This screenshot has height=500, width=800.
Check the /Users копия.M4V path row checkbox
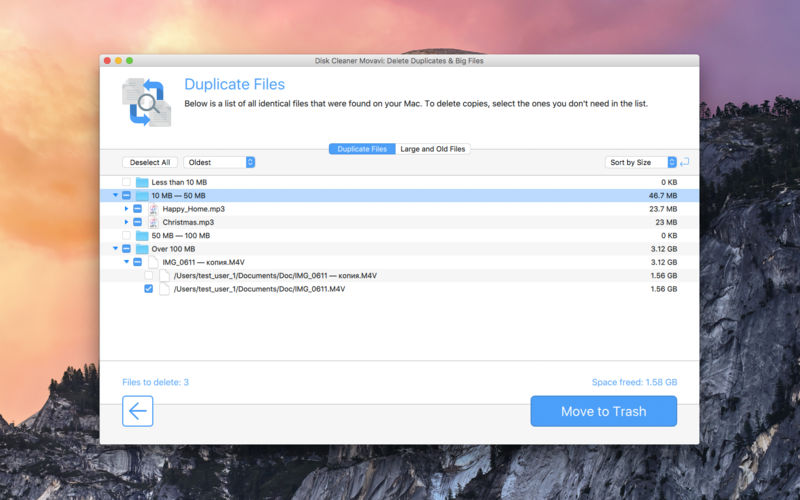click(x=148, y=275)
